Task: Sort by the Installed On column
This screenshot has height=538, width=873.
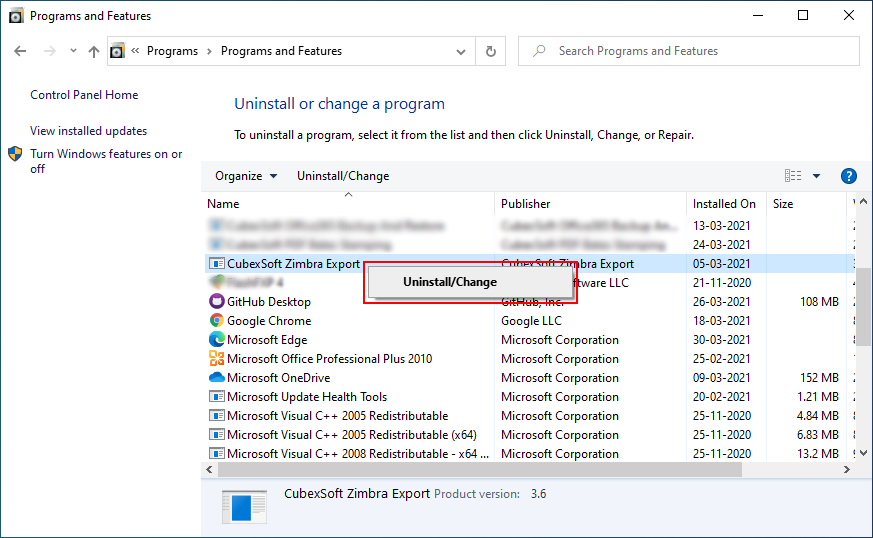Action: [726, 204]
